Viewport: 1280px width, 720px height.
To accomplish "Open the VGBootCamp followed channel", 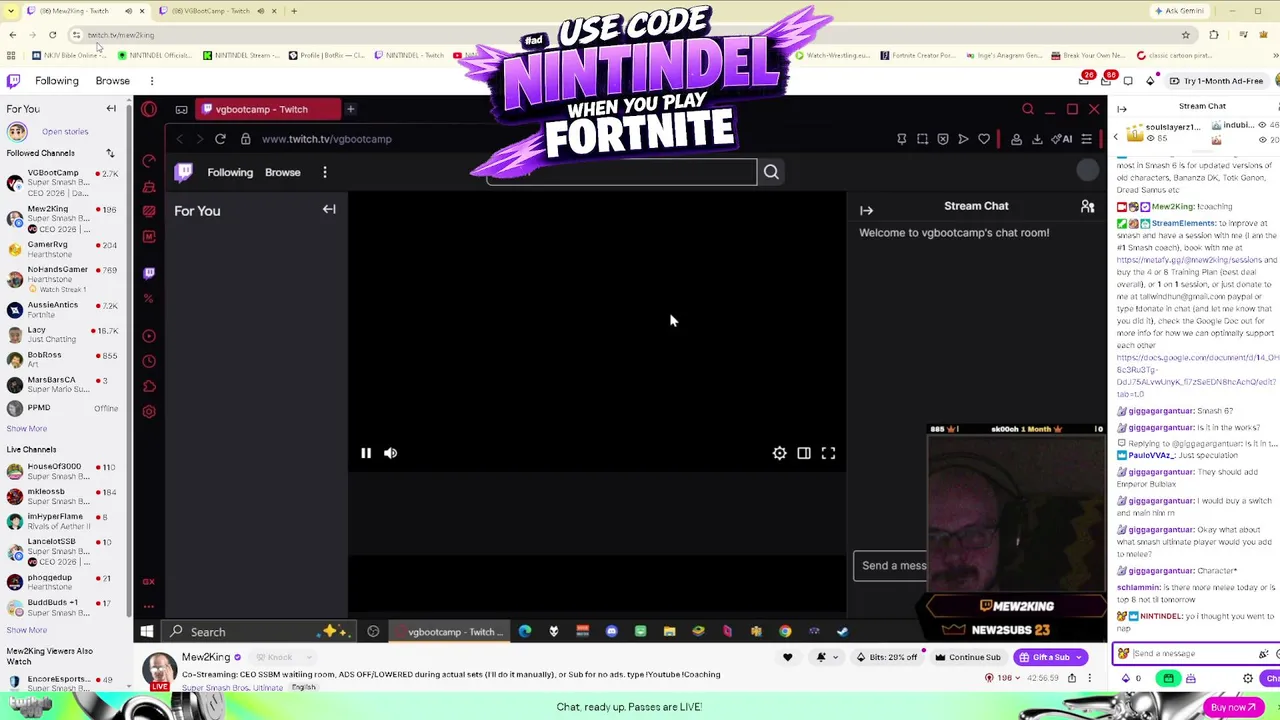I will (62, 183).
